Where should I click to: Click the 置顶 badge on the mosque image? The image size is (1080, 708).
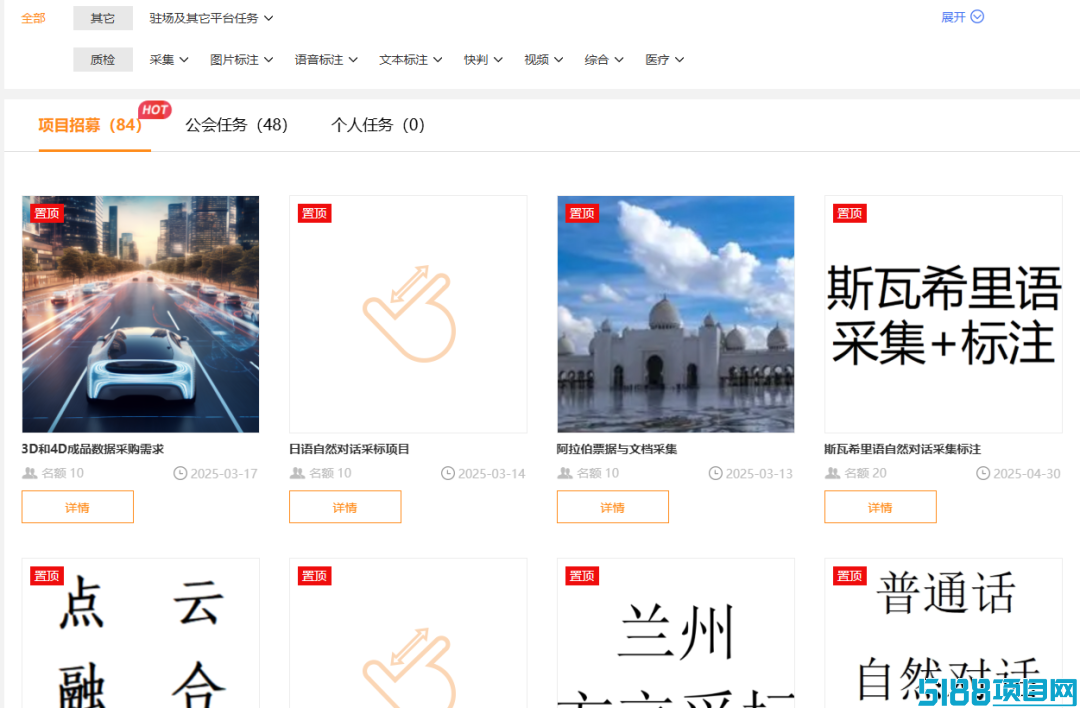582,214
